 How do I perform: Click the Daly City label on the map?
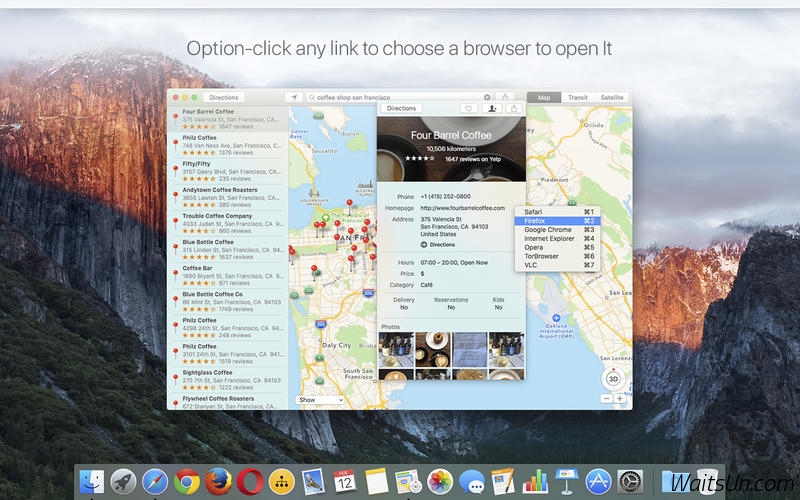pyautogui.click(x=336, y=345)
